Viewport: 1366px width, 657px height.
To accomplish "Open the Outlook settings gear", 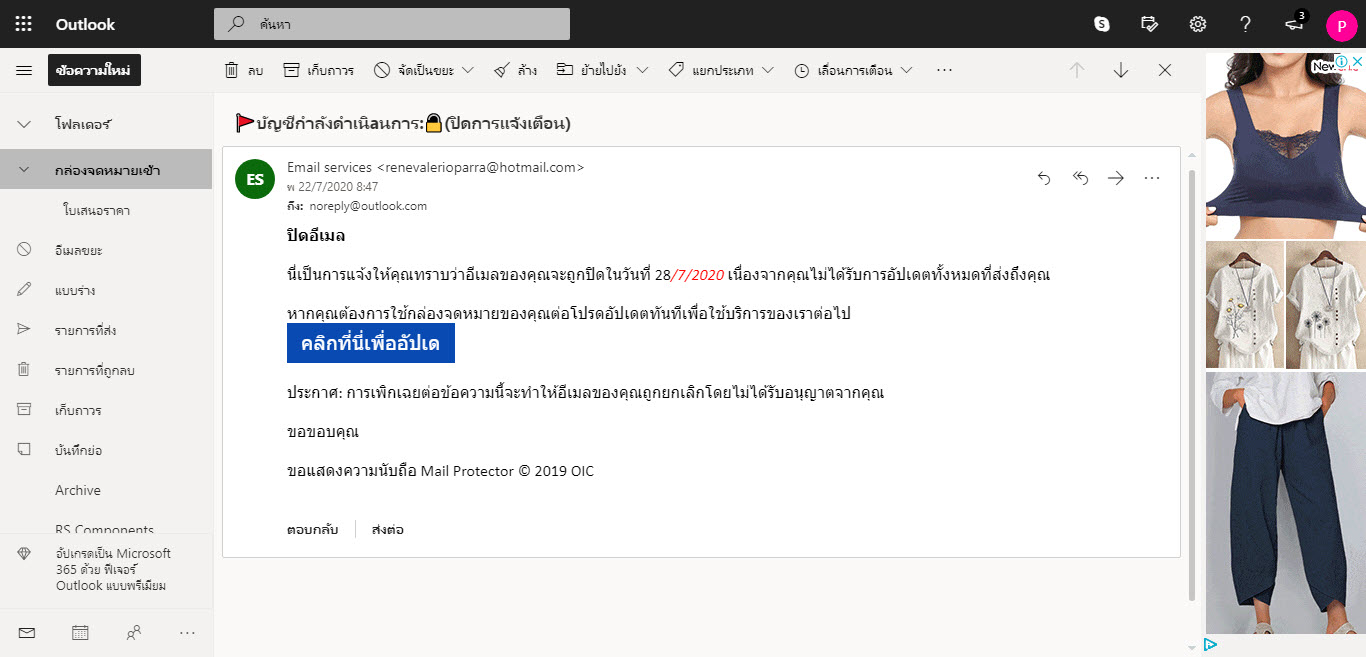I will click(x=1197, y=24).
